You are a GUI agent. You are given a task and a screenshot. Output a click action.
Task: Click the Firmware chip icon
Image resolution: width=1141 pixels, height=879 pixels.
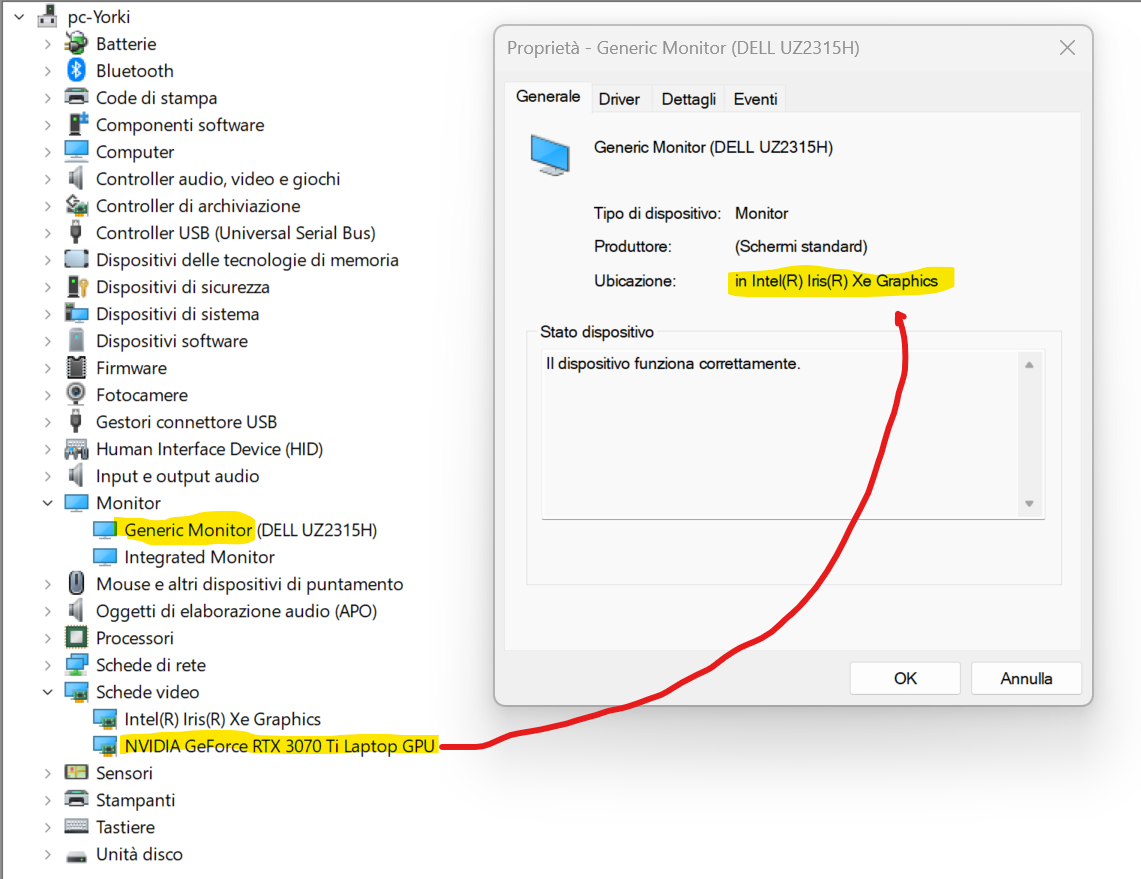coord(74,367)
